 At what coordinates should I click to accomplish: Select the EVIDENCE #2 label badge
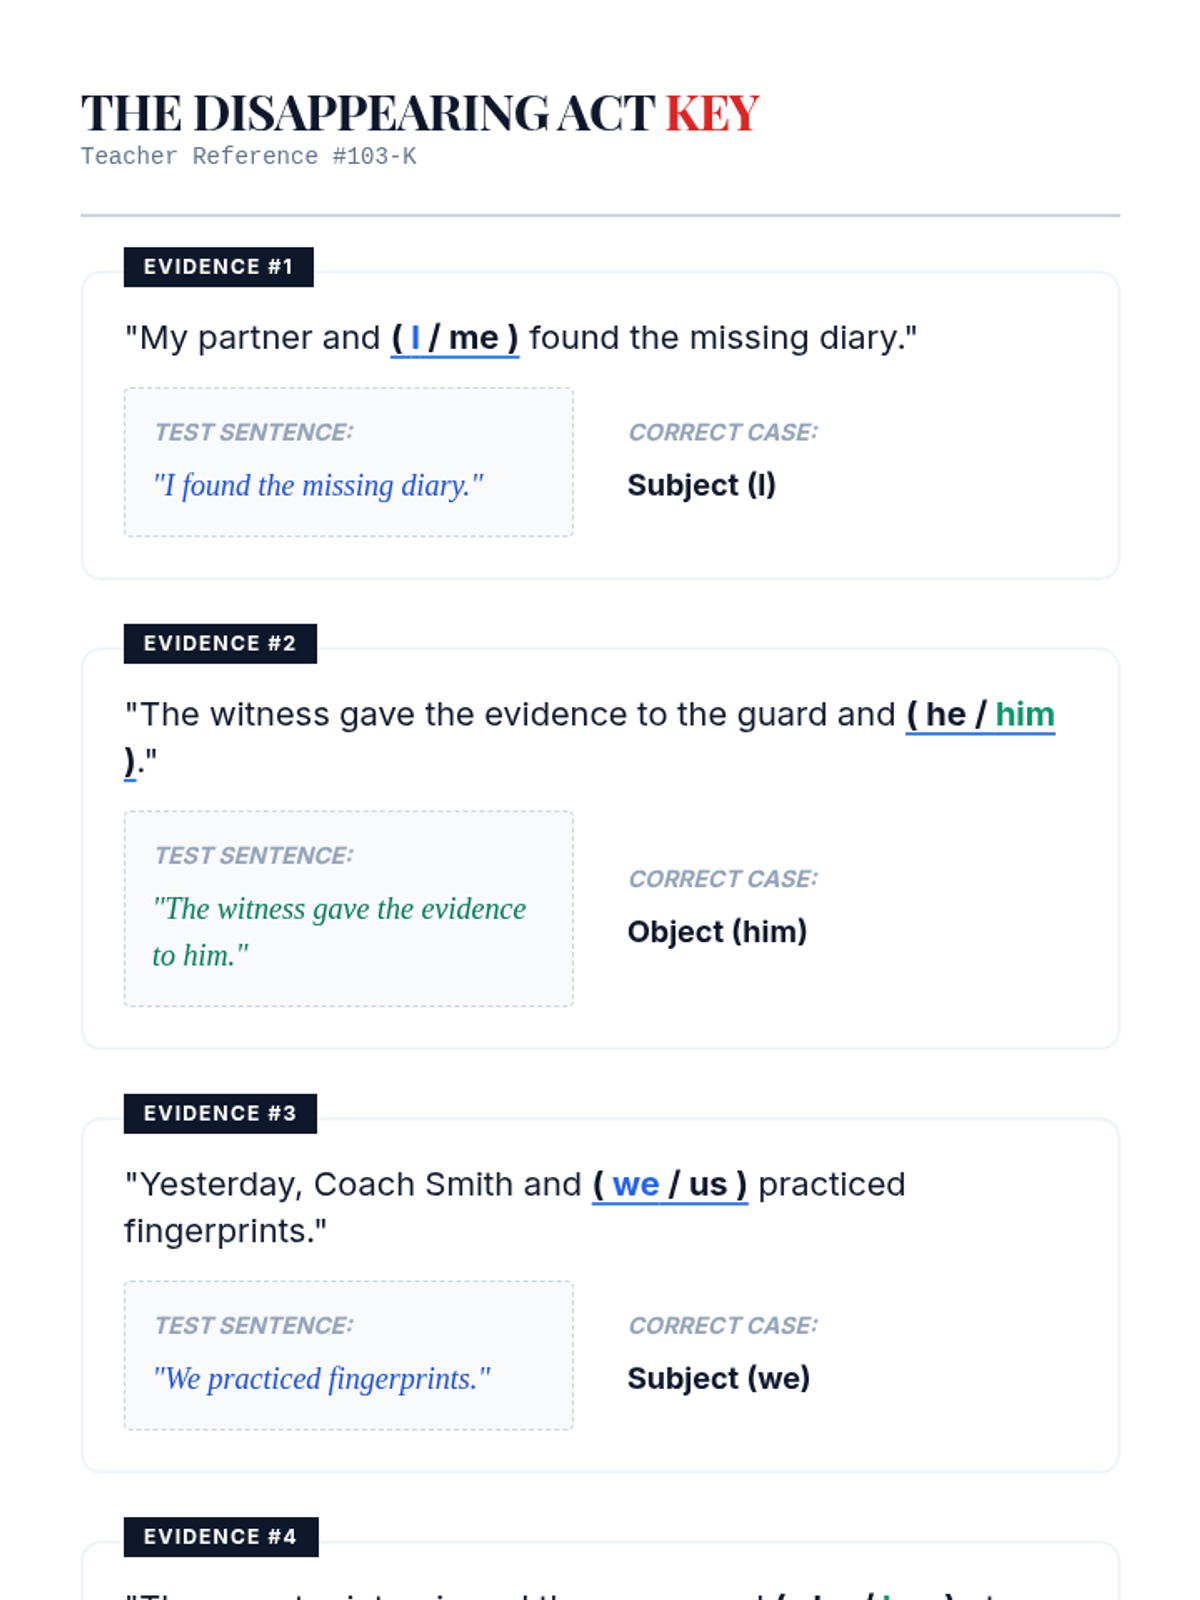coord(220,644)
